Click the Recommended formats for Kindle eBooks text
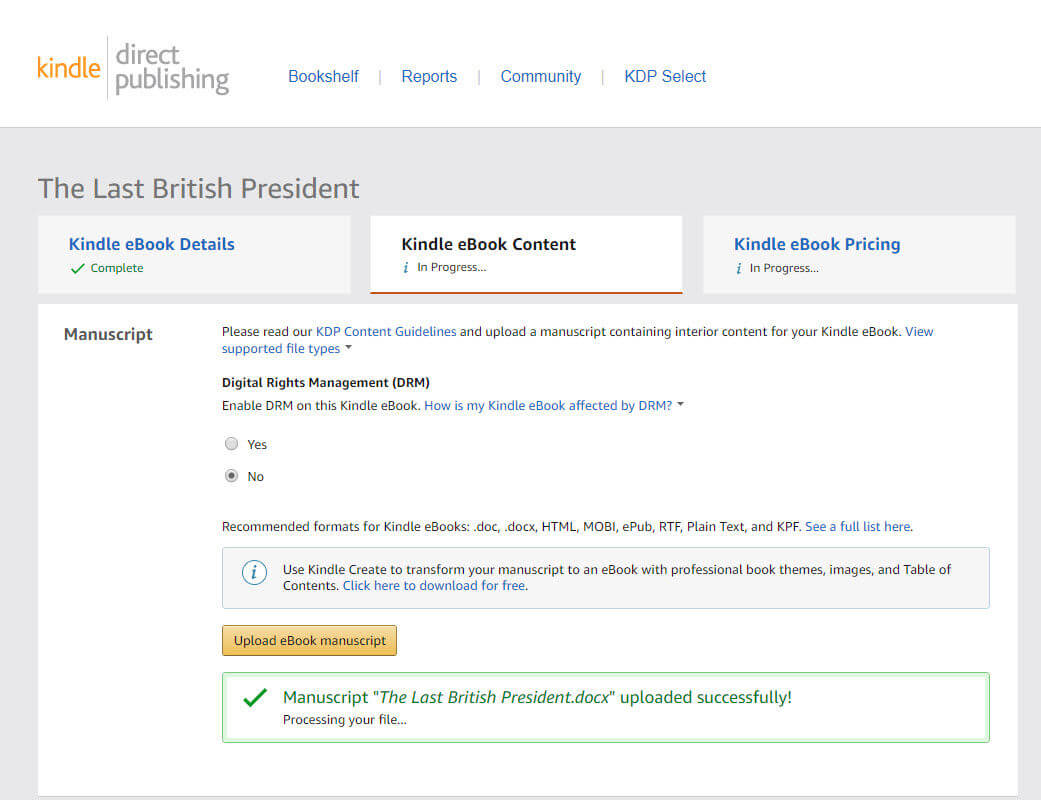The image size is (1041, 800). [x=512, y=526]
